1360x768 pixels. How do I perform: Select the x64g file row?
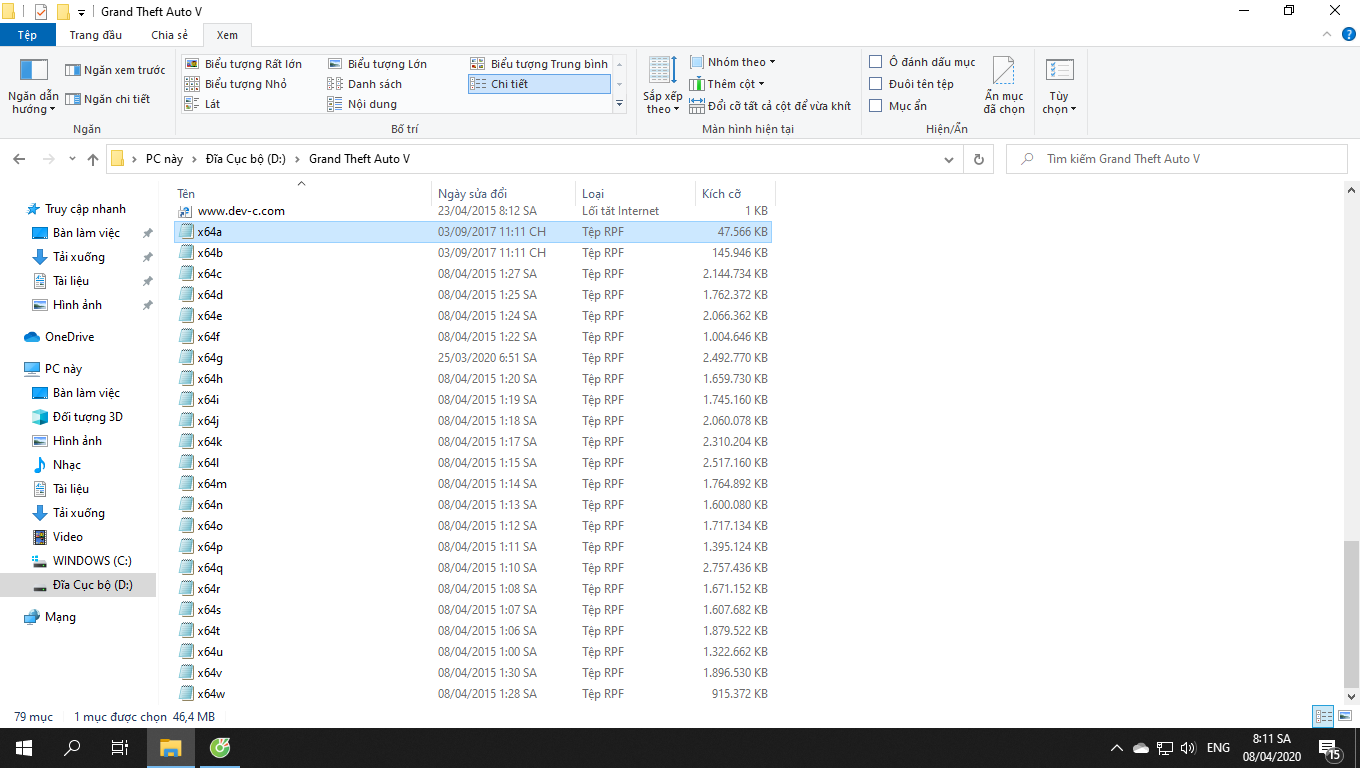472,358
